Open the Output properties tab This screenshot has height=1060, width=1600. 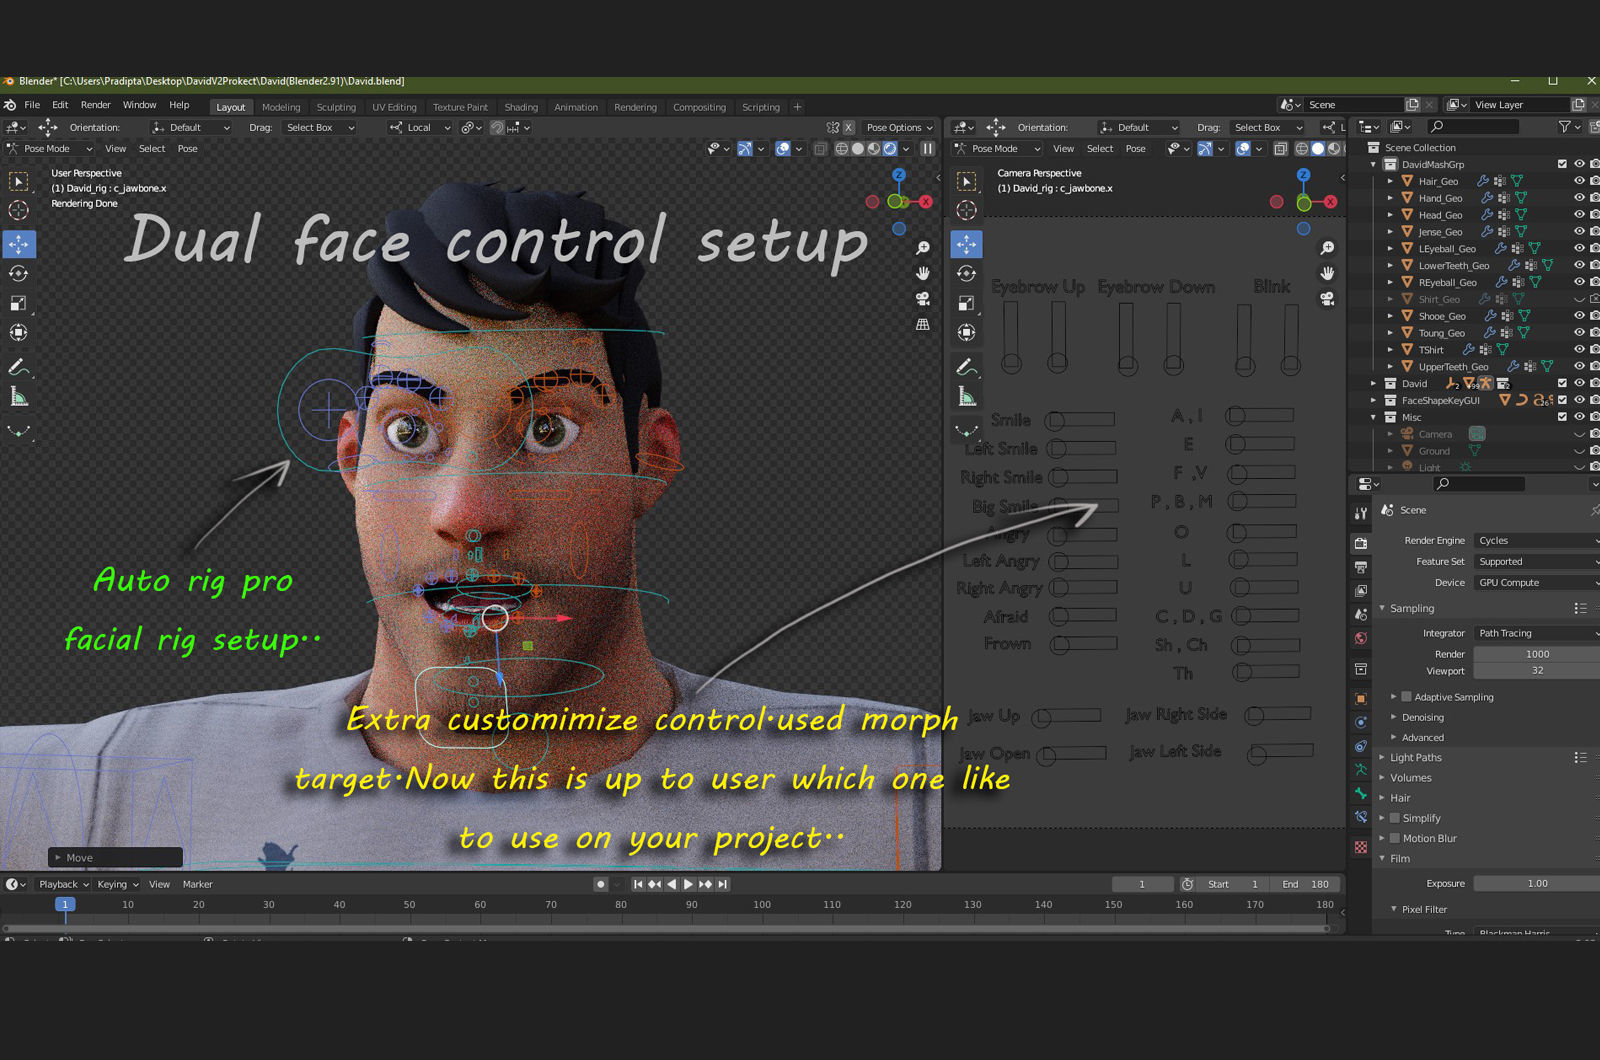[x=1360, y=567]
